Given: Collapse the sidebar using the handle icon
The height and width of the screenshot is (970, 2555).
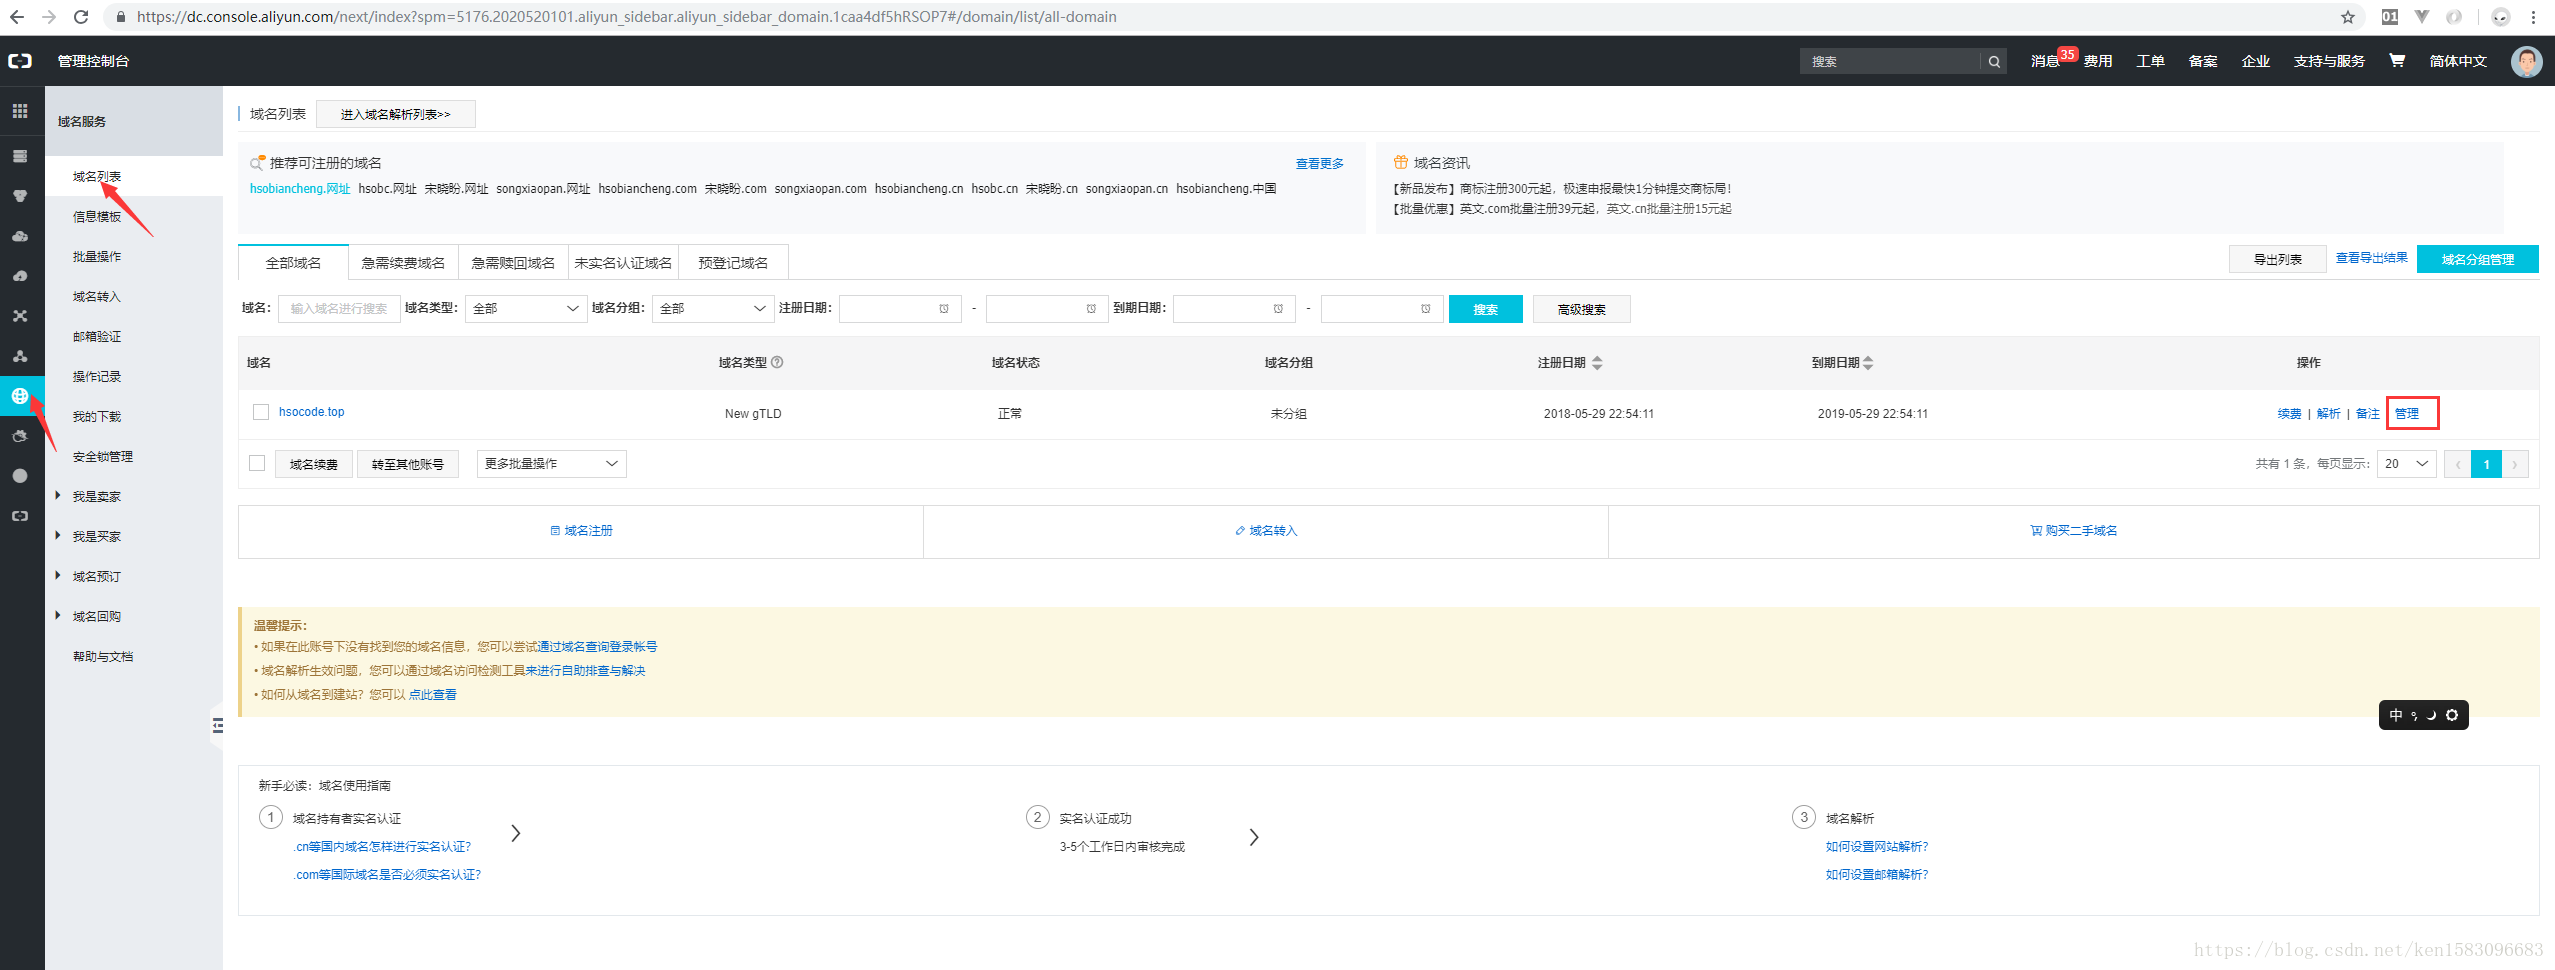Looking at the screenshot, I should pyautogui.click(x=217, y=726).
